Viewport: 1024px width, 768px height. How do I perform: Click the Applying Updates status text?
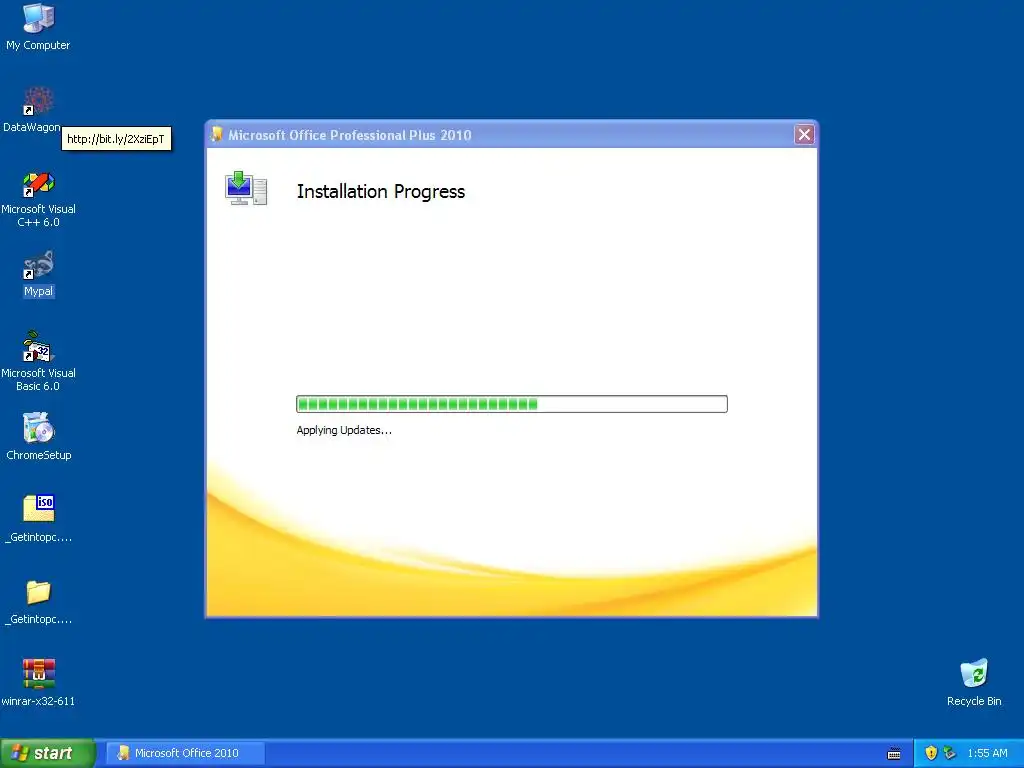coord(344,430)
